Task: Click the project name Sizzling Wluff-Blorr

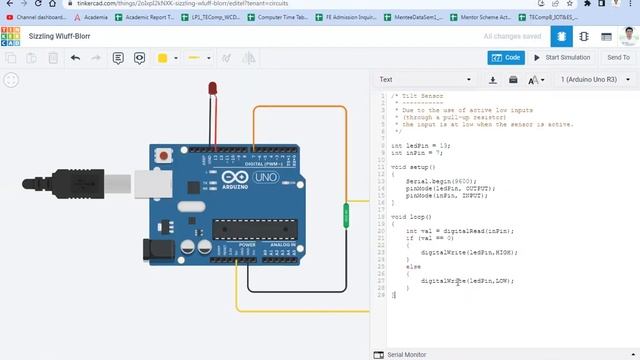Action: (60, 36)
